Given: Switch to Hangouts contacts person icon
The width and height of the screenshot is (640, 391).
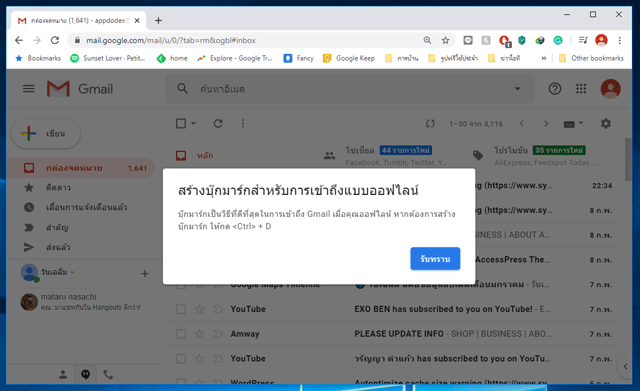Looking at the screenshot, I should (x=62, y=374).
